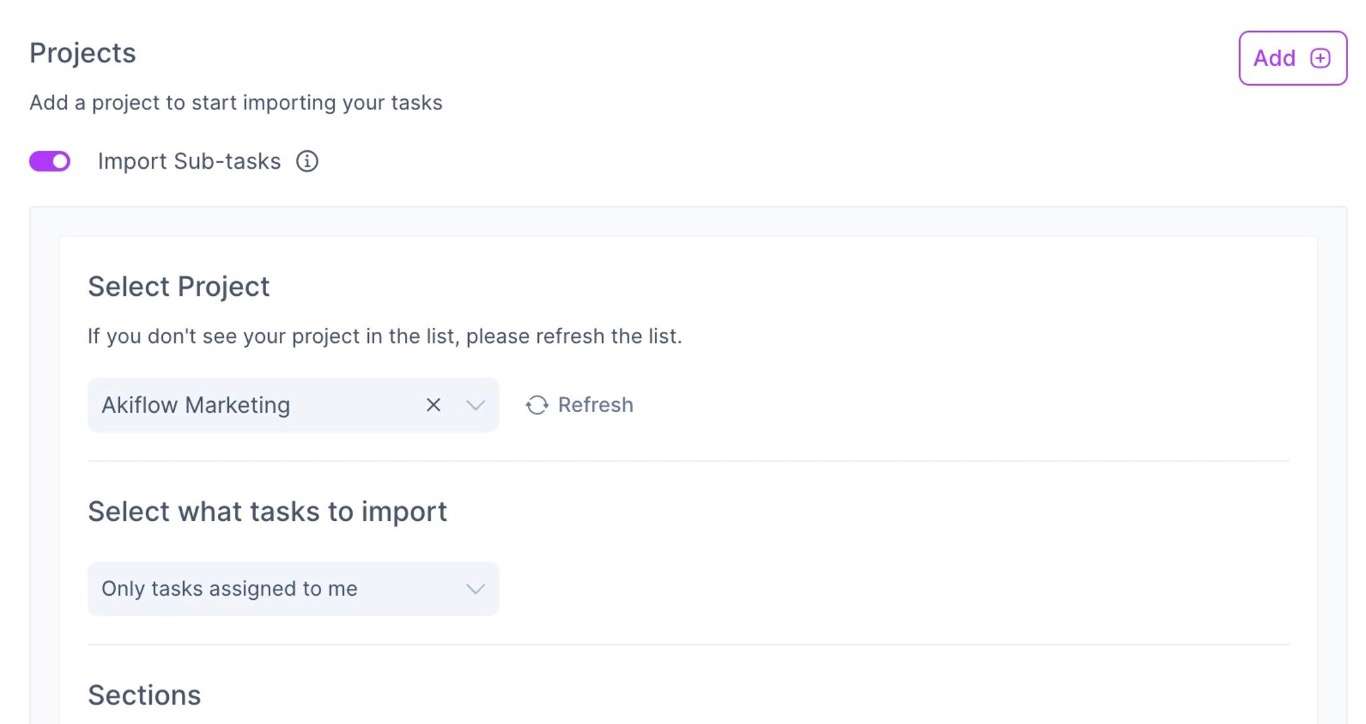Click the Akiflow Marketing text in the selector
Screen dimensions: 1366x724
(196, 405)
